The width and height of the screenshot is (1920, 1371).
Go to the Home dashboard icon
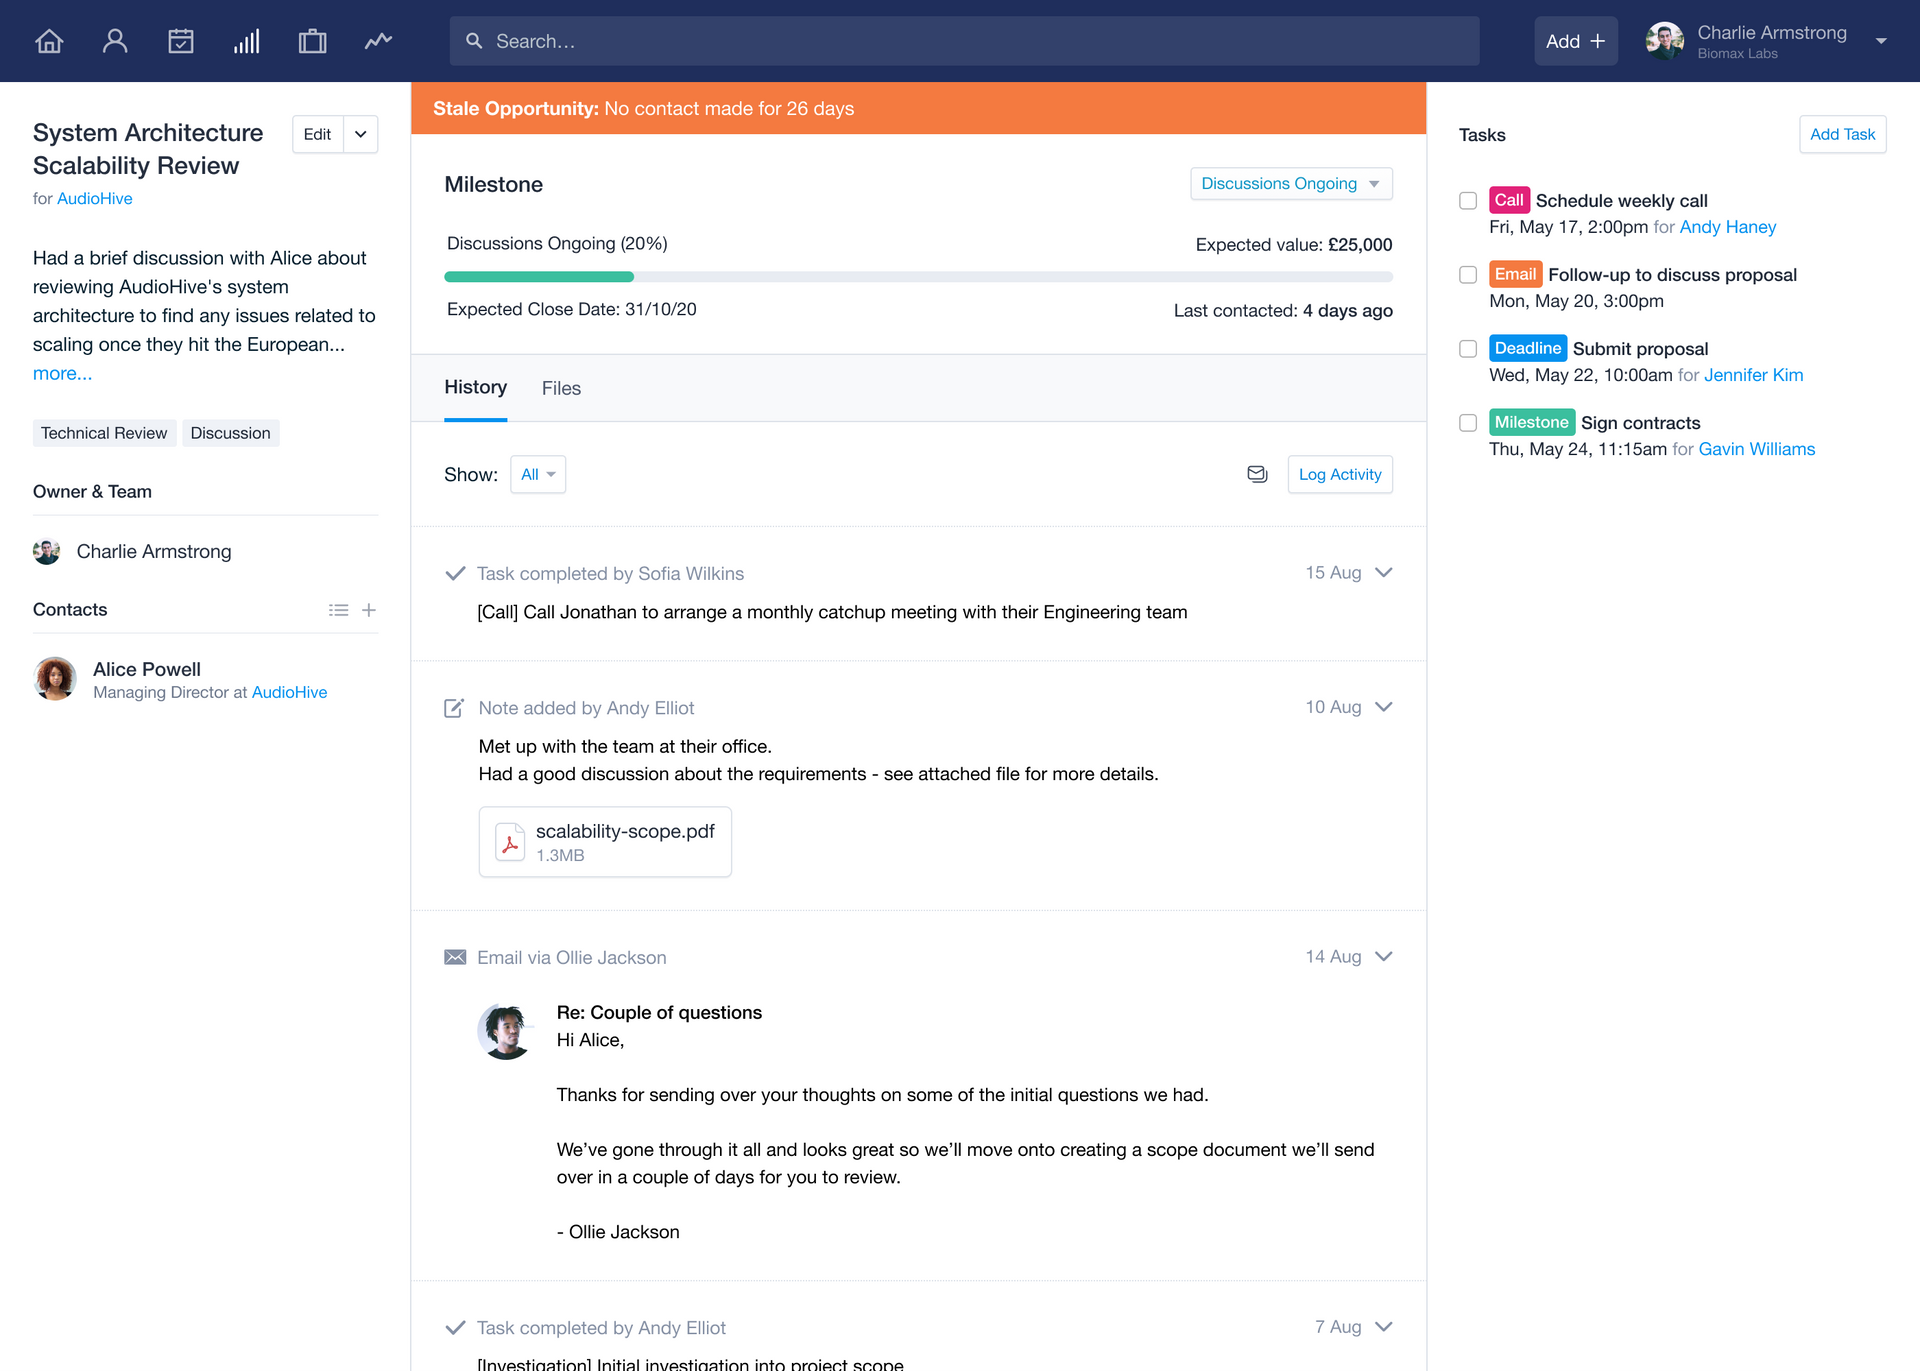point(49,41)
